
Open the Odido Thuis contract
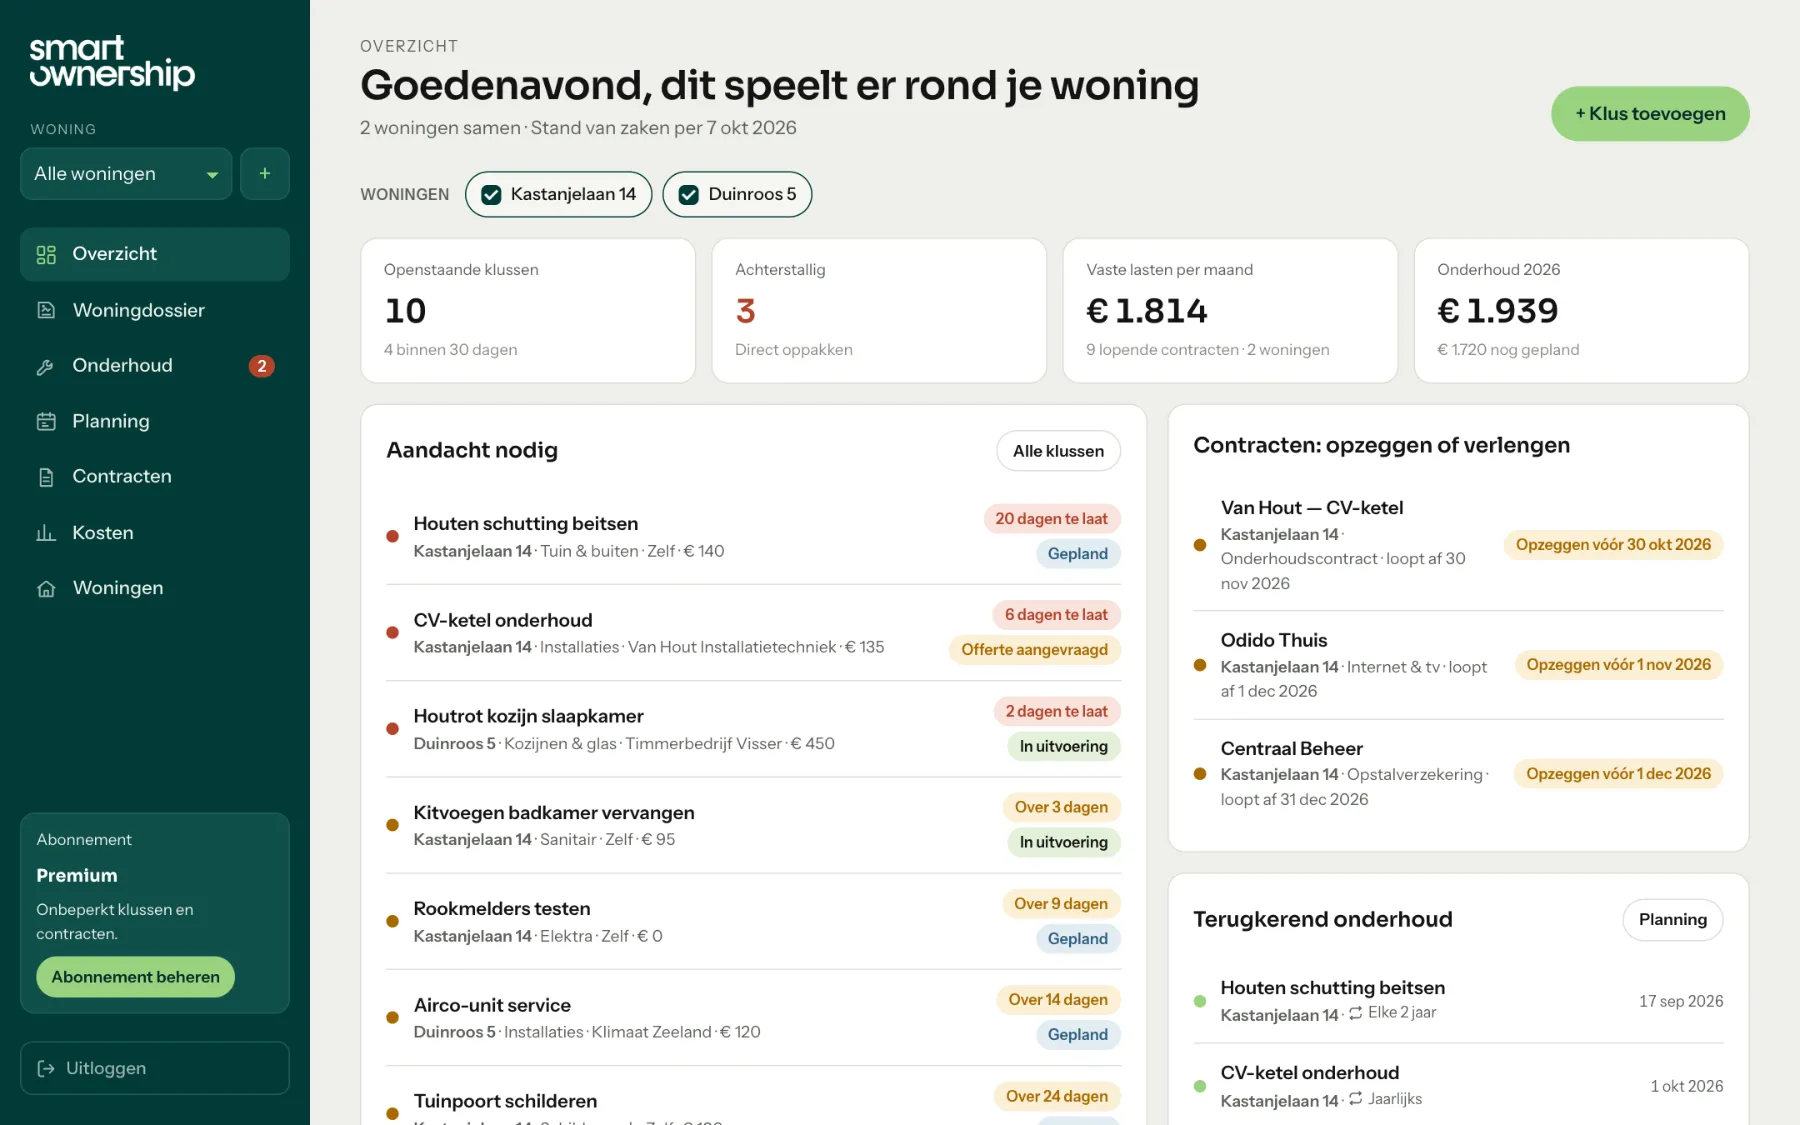point(1458,665)
